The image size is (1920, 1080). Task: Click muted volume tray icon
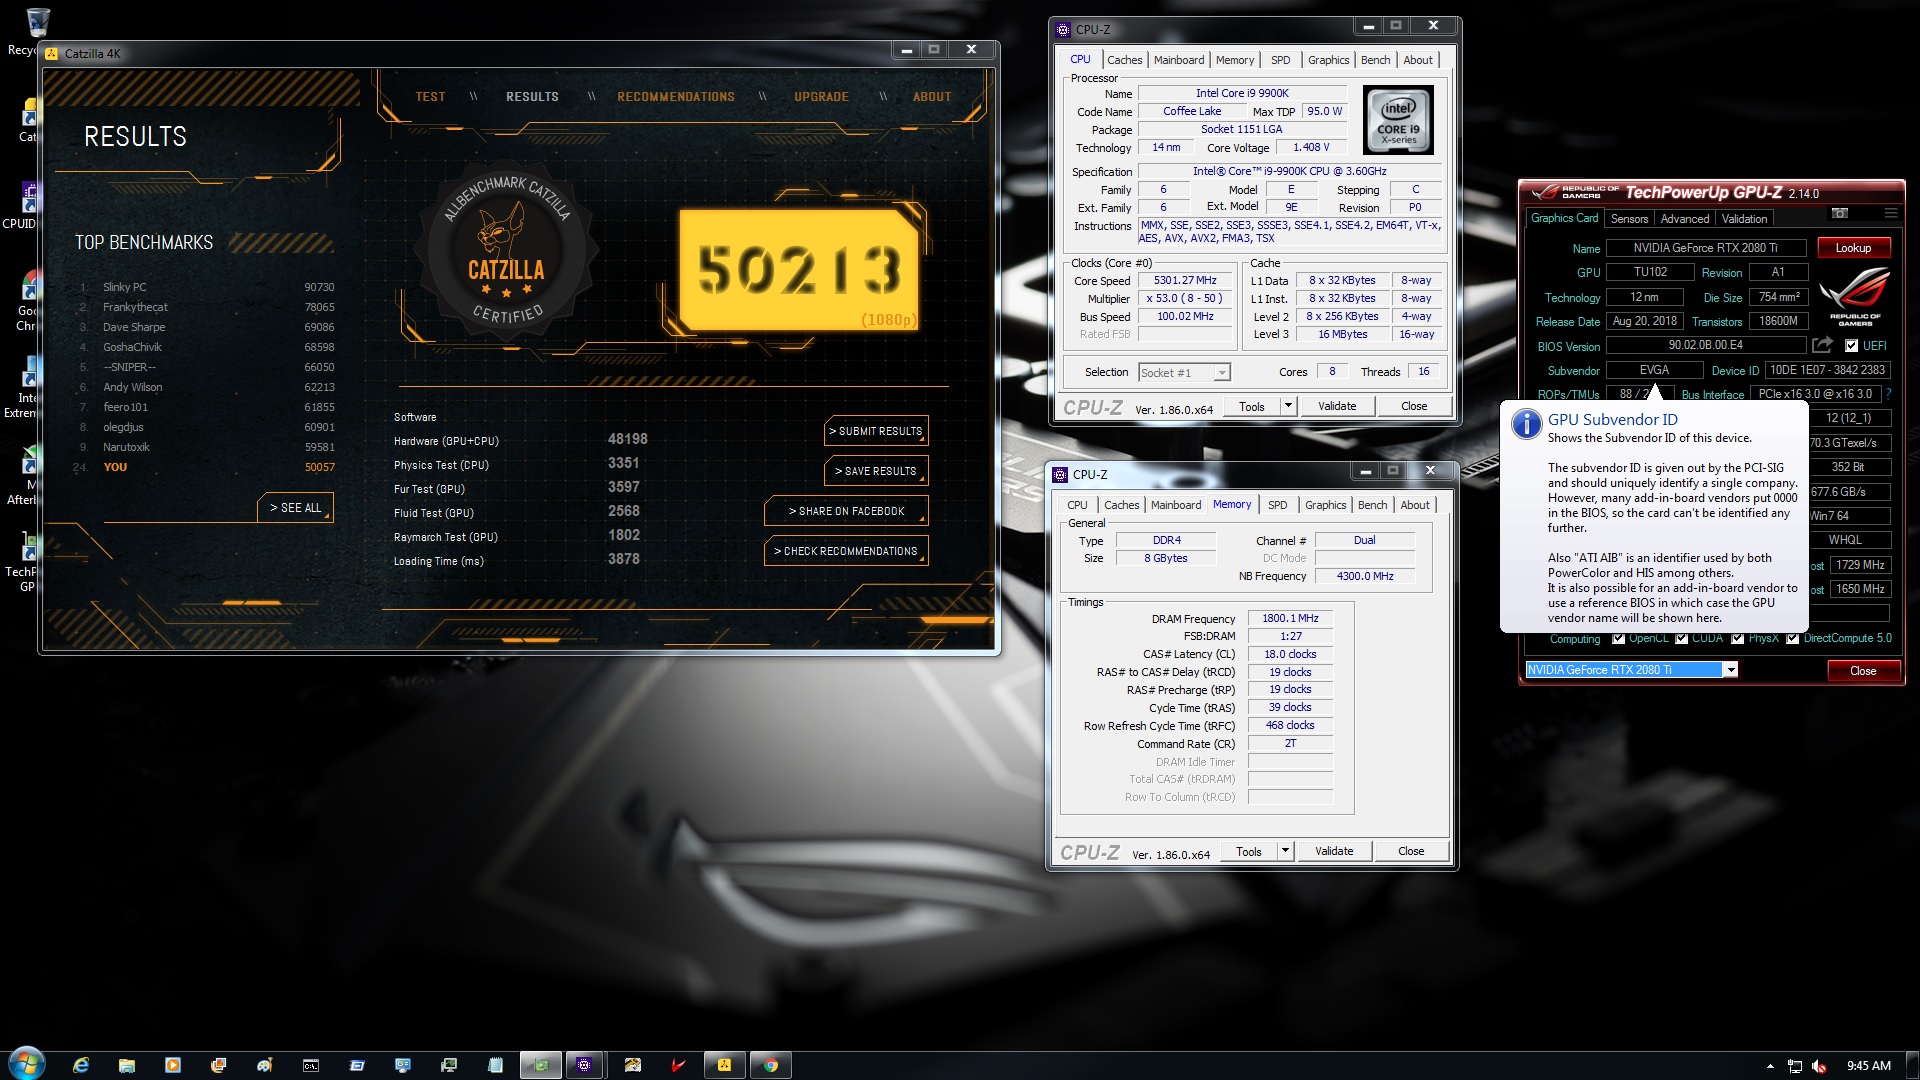pos(1819,1066)
